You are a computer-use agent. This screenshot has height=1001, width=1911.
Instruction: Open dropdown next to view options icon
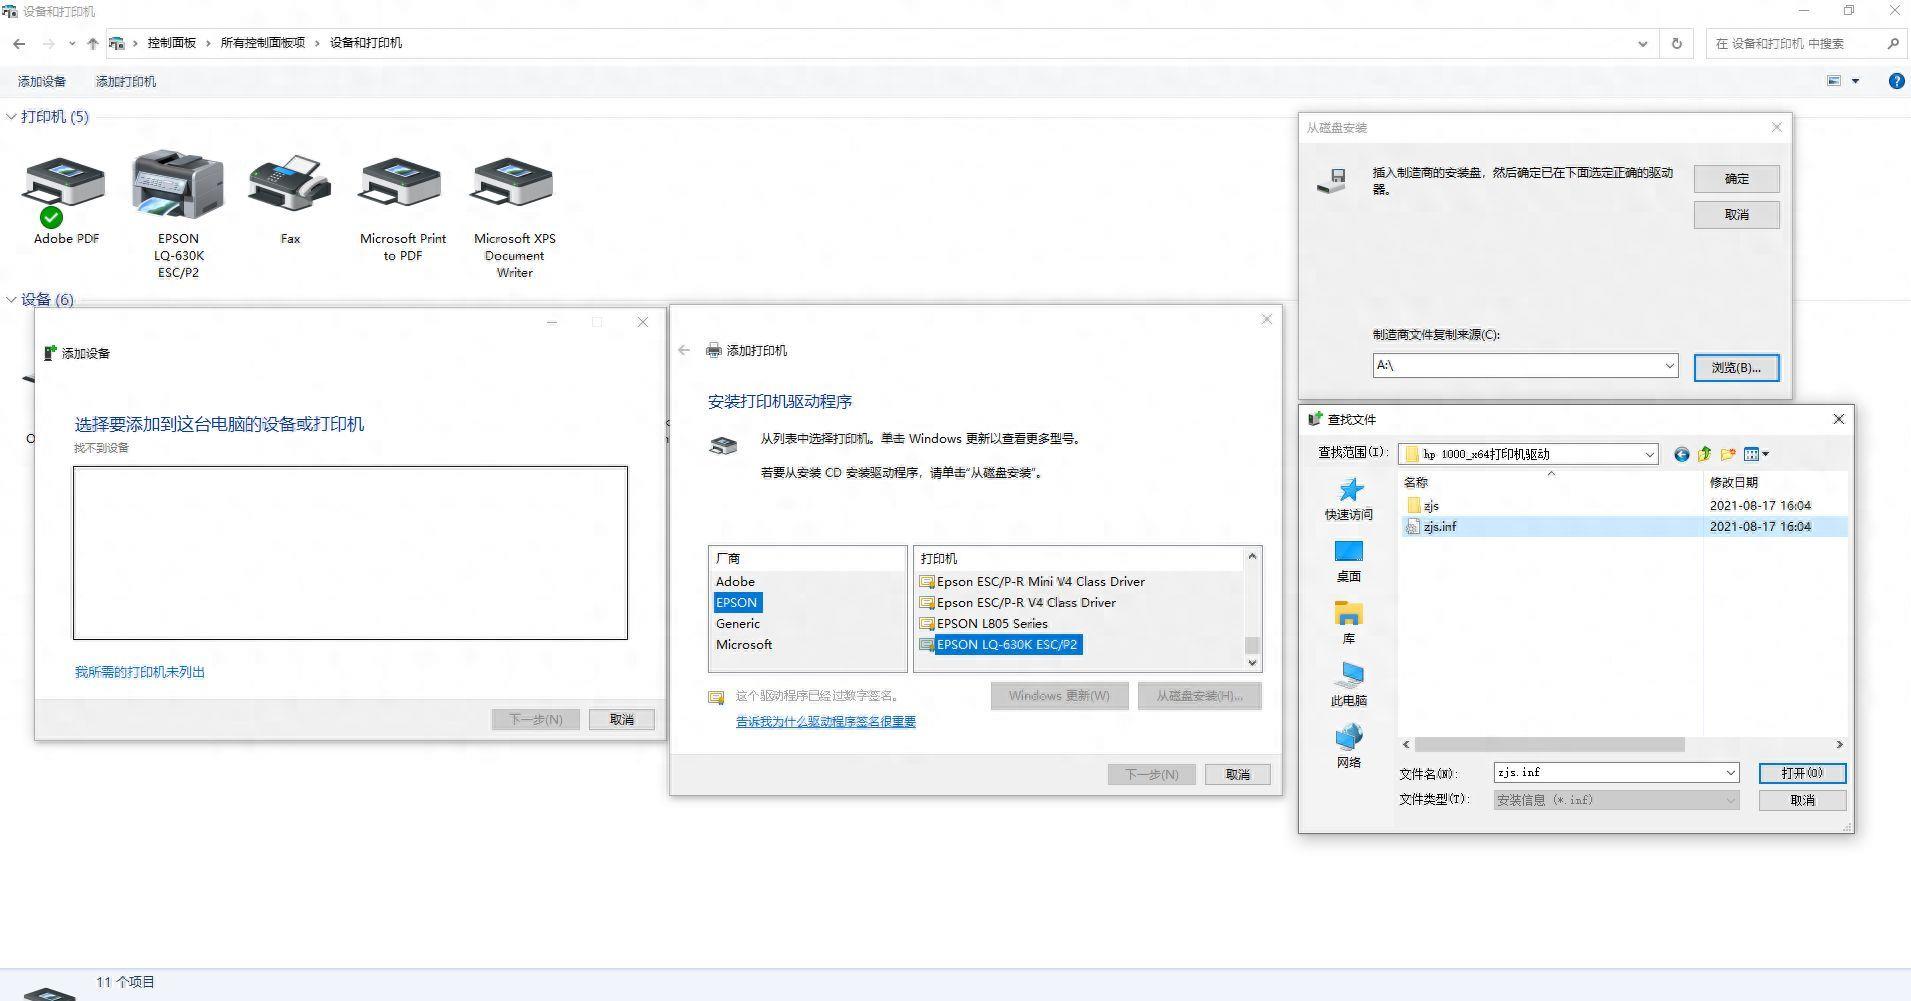pyautogui.click(x=1856, y=81)
